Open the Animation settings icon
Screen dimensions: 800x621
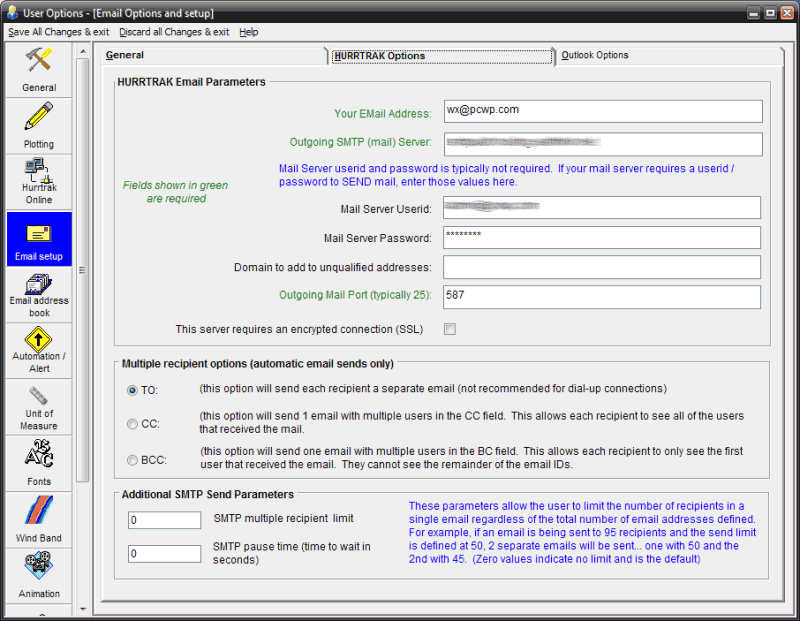39,573
